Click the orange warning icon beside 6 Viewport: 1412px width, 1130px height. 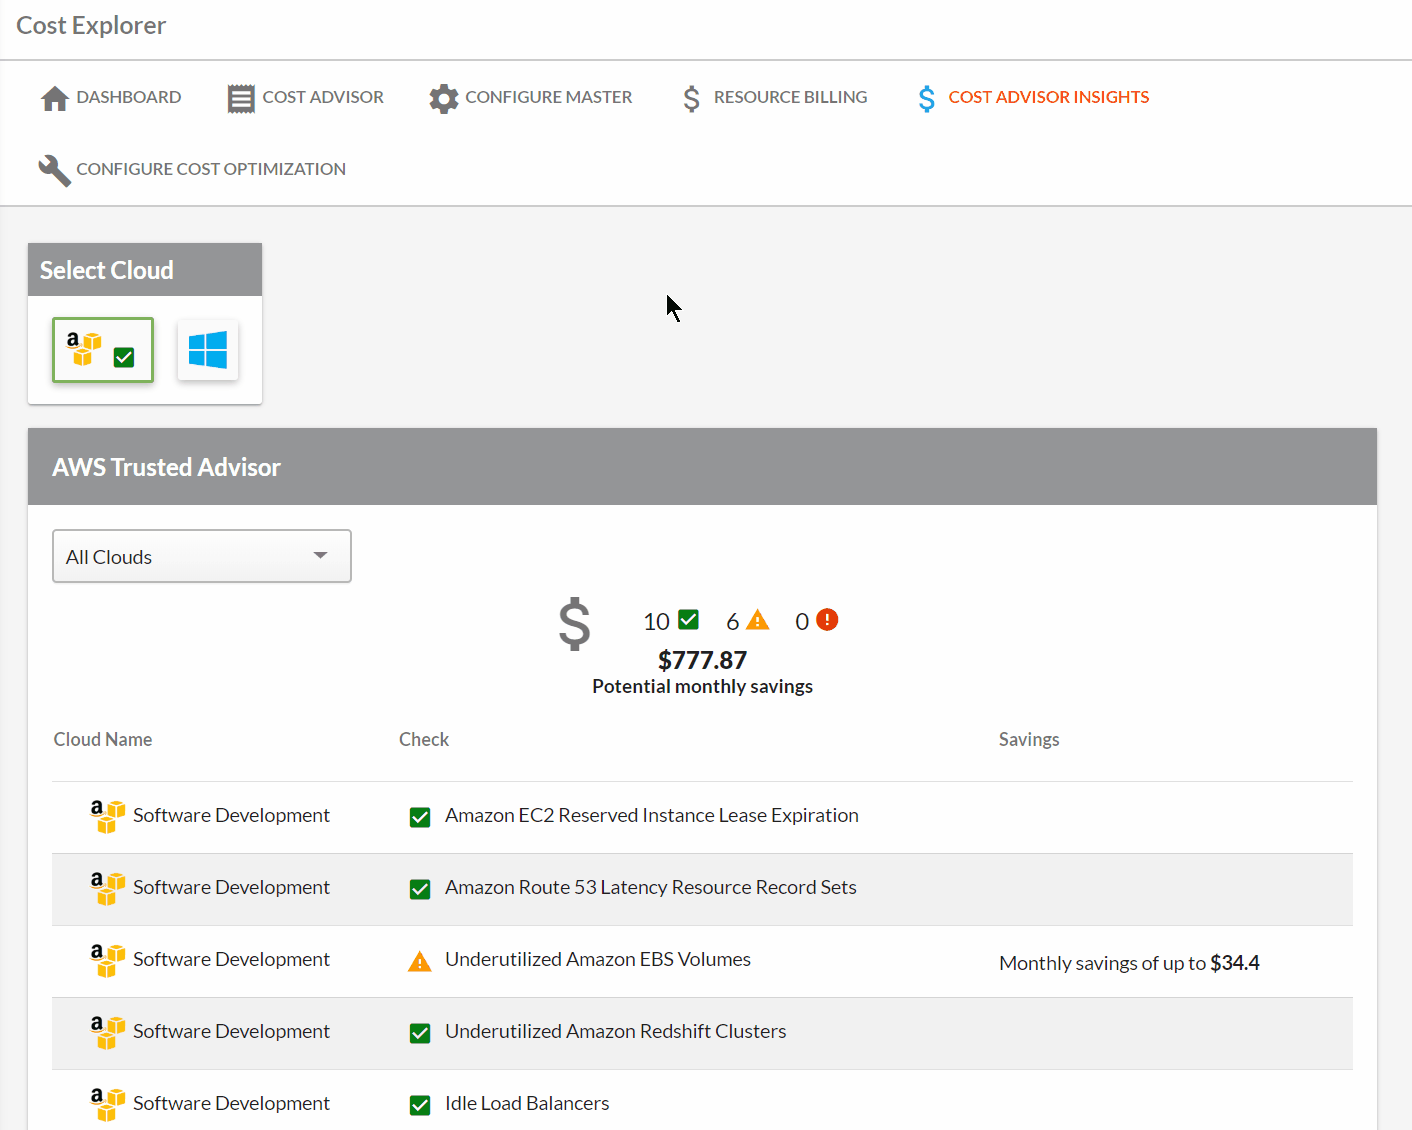click(758, 620)
